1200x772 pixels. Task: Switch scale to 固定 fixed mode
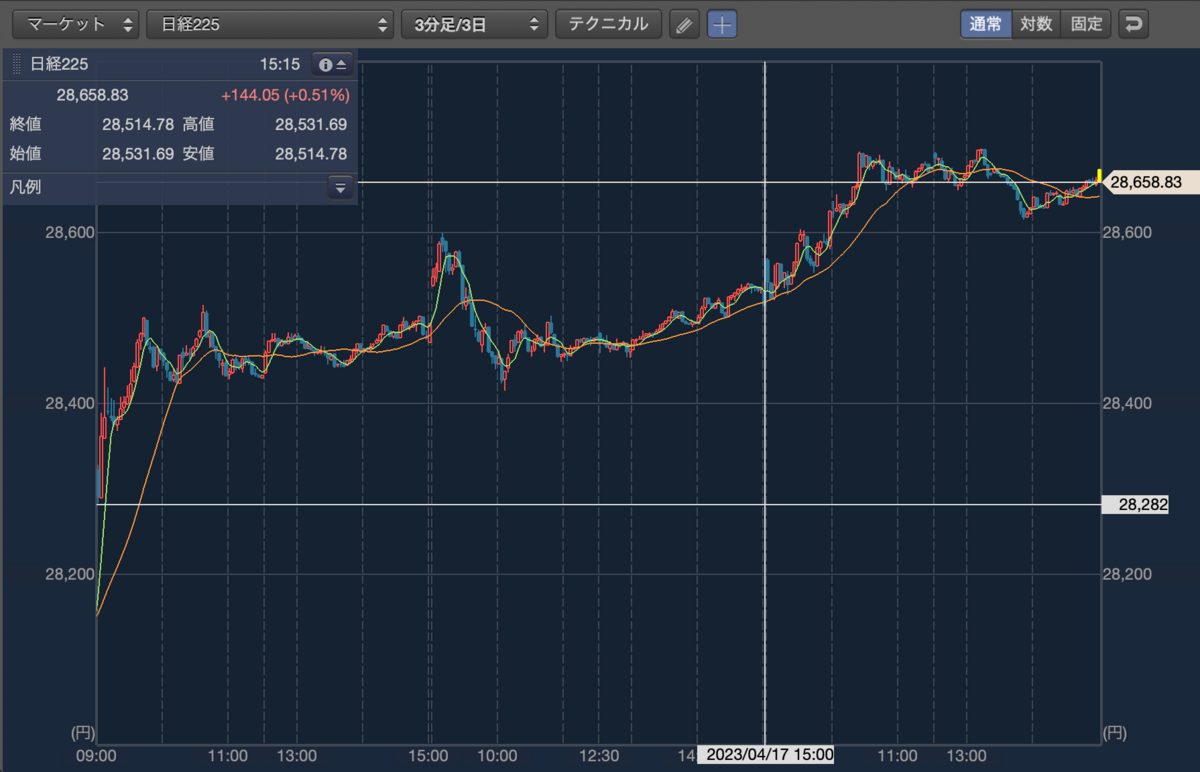click(x=1086, y=24)
